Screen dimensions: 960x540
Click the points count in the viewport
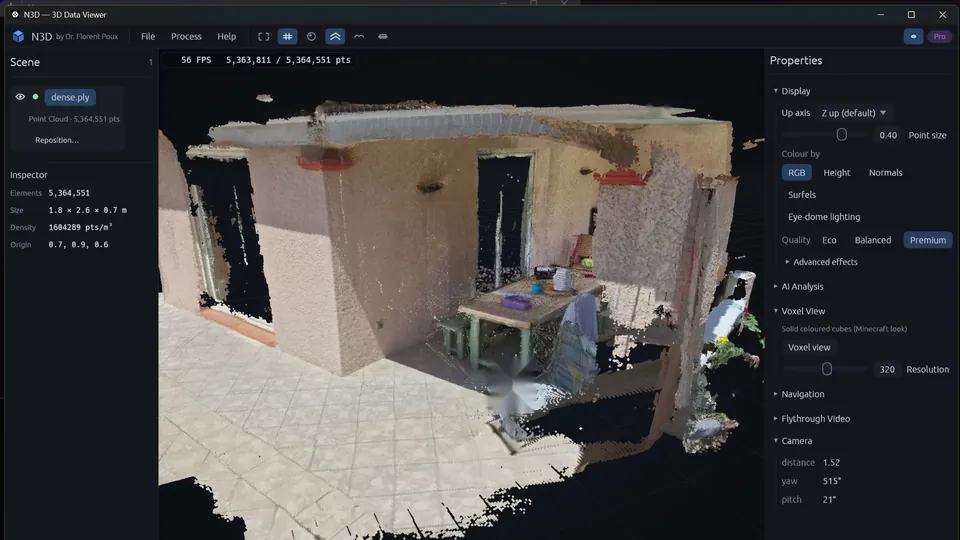point(288,60)
